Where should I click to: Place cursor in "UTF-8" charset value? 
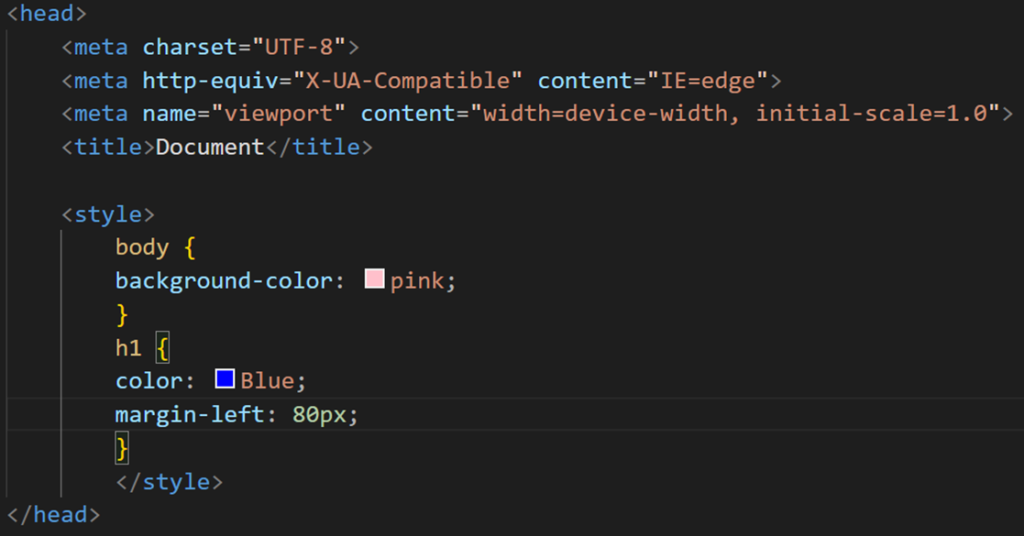[x=305, y=47]
